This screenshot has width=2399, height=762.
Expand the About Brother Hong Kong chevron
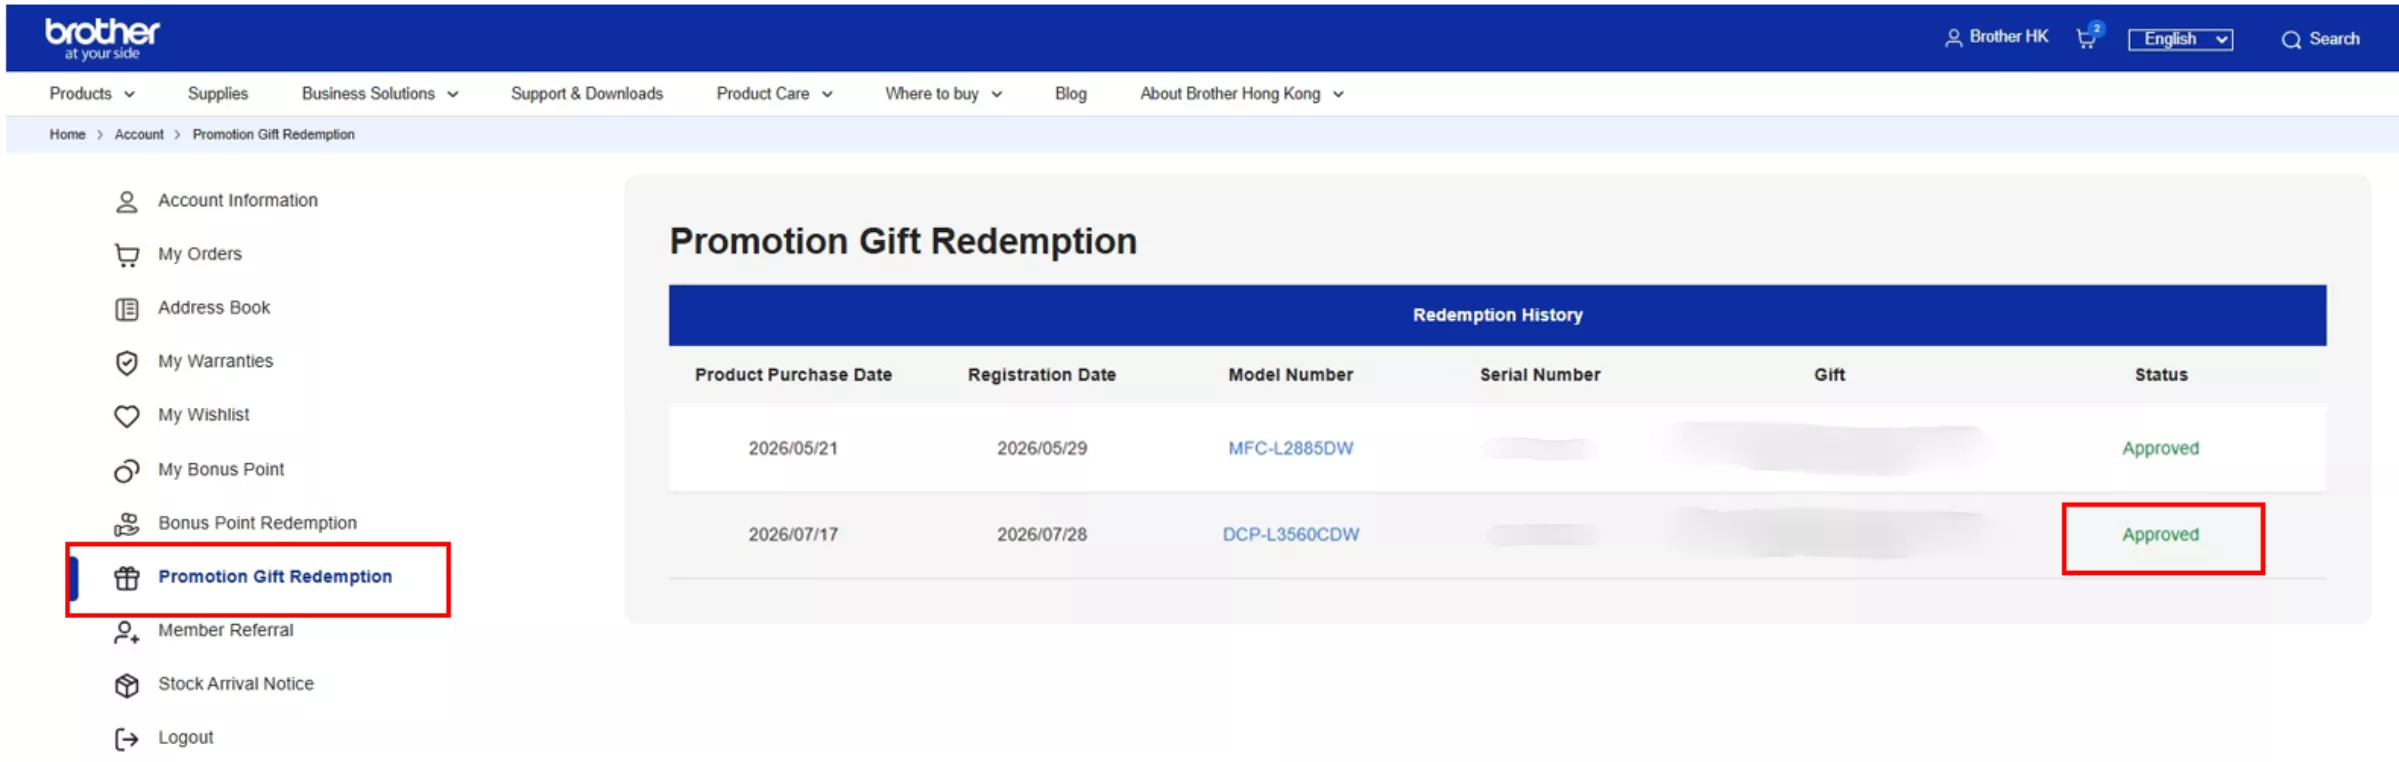(x=1338, y=94)
